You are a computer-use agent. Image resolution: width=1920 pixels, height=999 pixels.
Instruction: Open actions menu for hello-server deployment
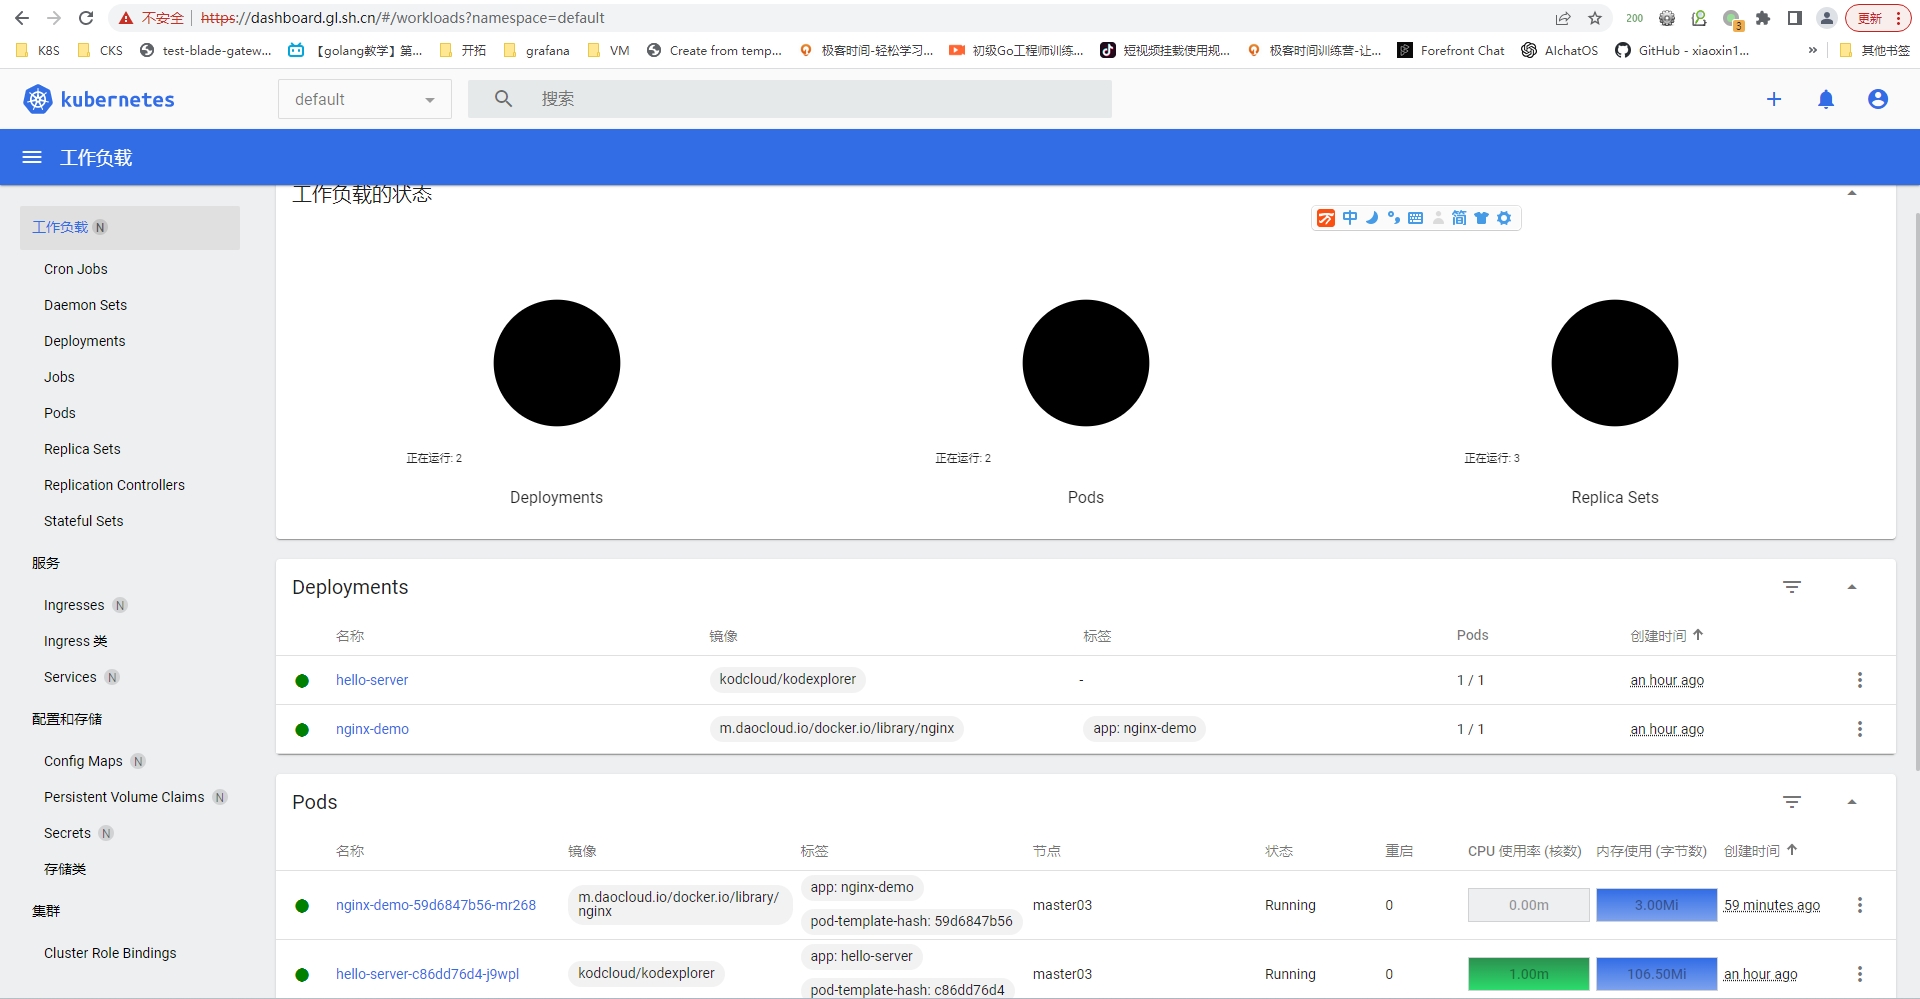point(1860,680)
